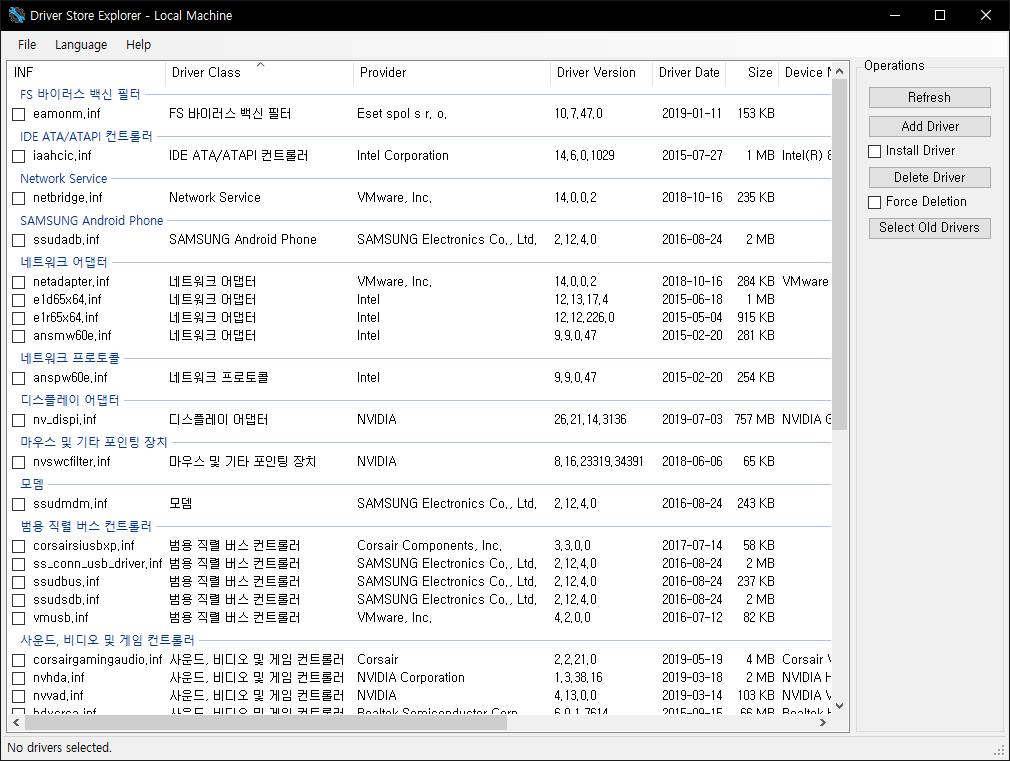
Task: Sort by the Driver Date column header
Action: [689, 73]
